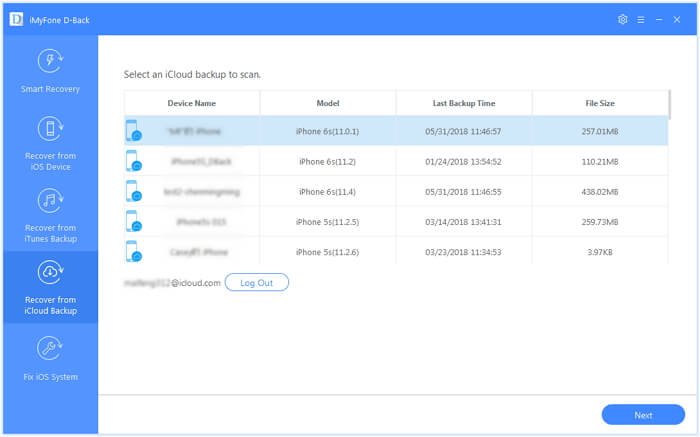
Task: Click the Log Out button
Action: [257, 283]
